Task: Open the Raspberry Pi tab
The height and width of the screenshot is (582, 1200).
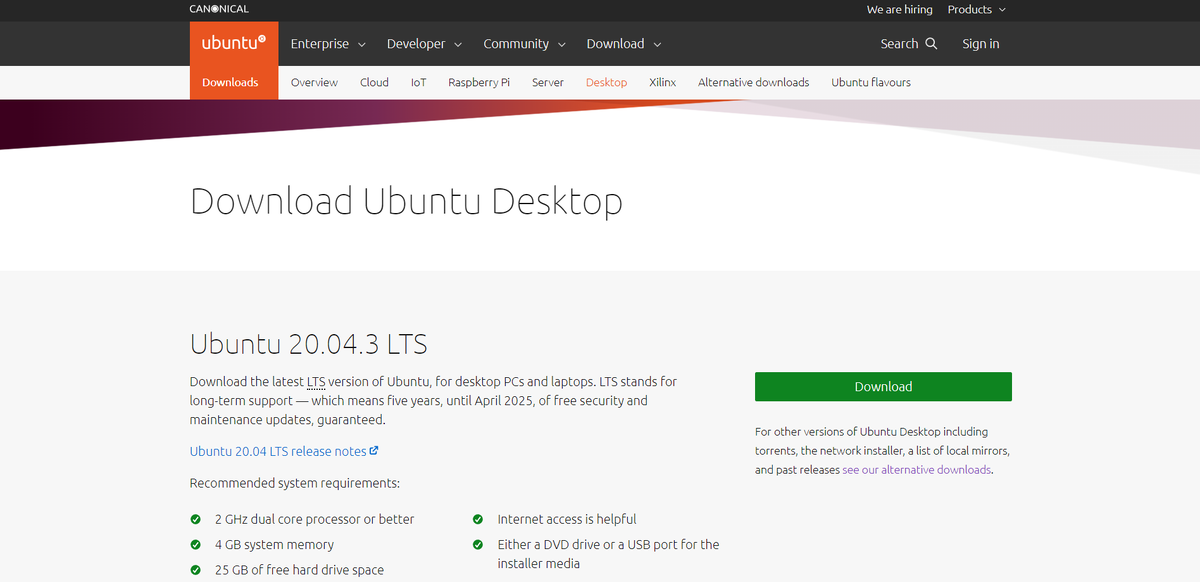Action: click(x=478, y=82)
